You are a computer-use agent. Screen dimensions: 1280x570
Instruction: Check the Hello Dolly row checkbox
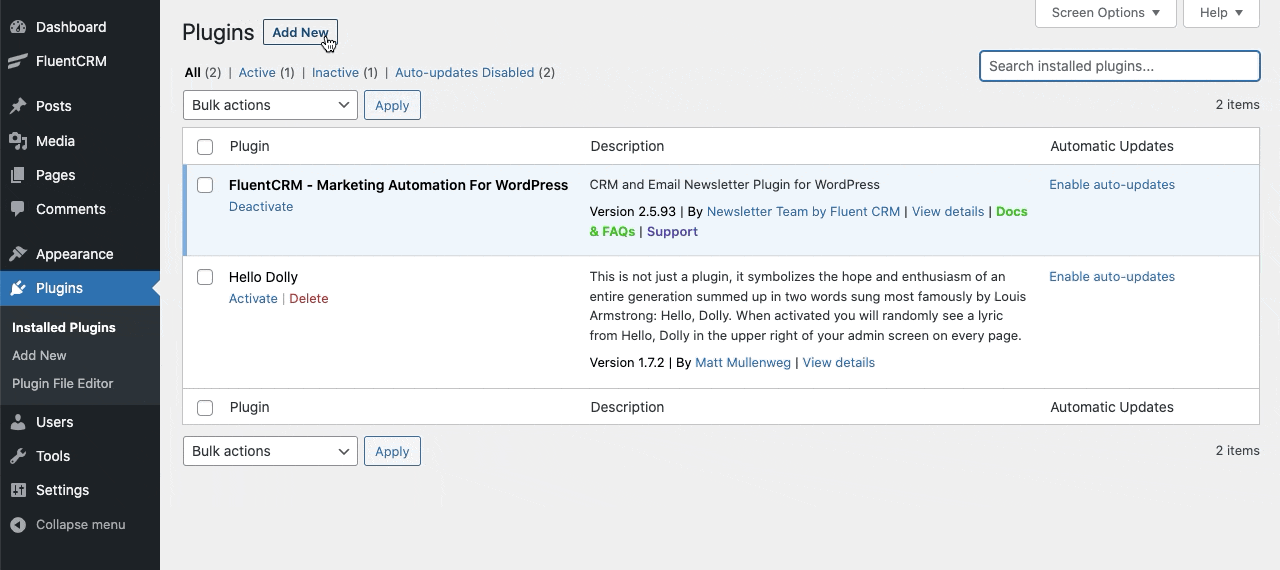click(x=205, y=277)
